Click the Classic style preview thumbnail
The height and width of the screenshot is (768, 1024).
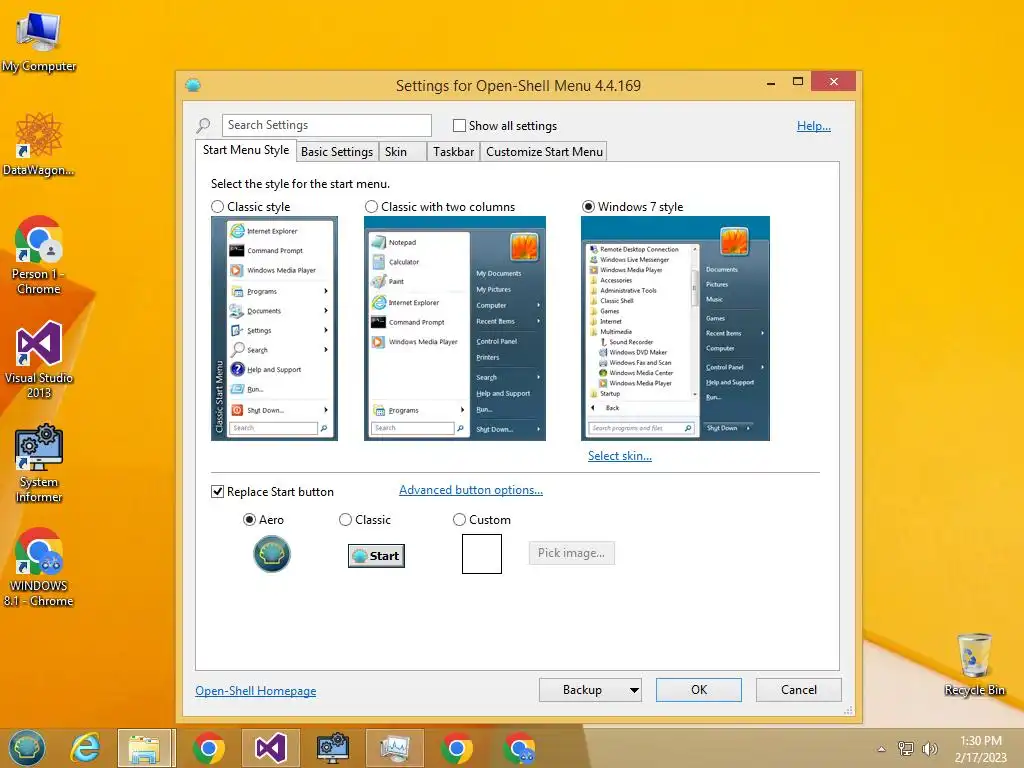click(274, 328)
